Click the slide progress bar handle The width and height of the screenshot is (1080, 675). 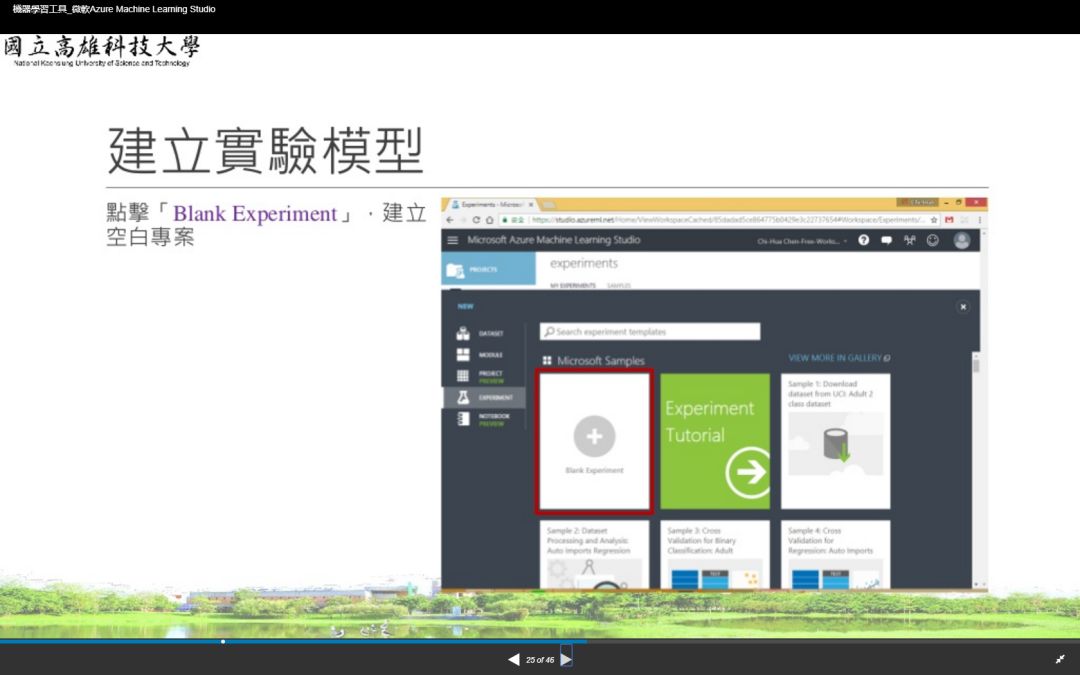[223, 641]
